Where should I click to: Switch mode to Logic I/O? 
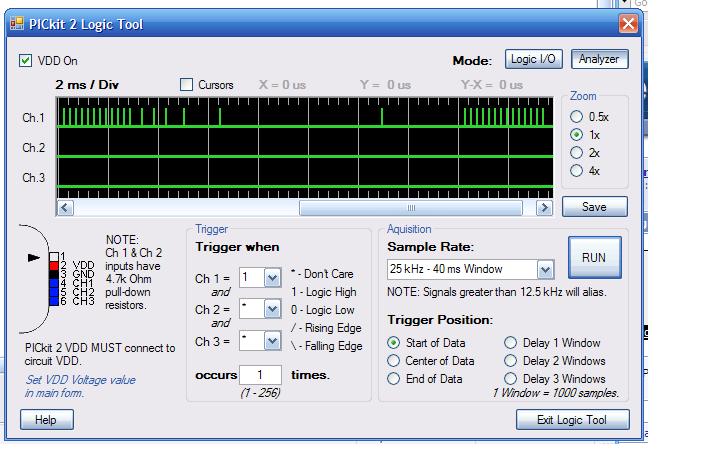coord(534,59)
